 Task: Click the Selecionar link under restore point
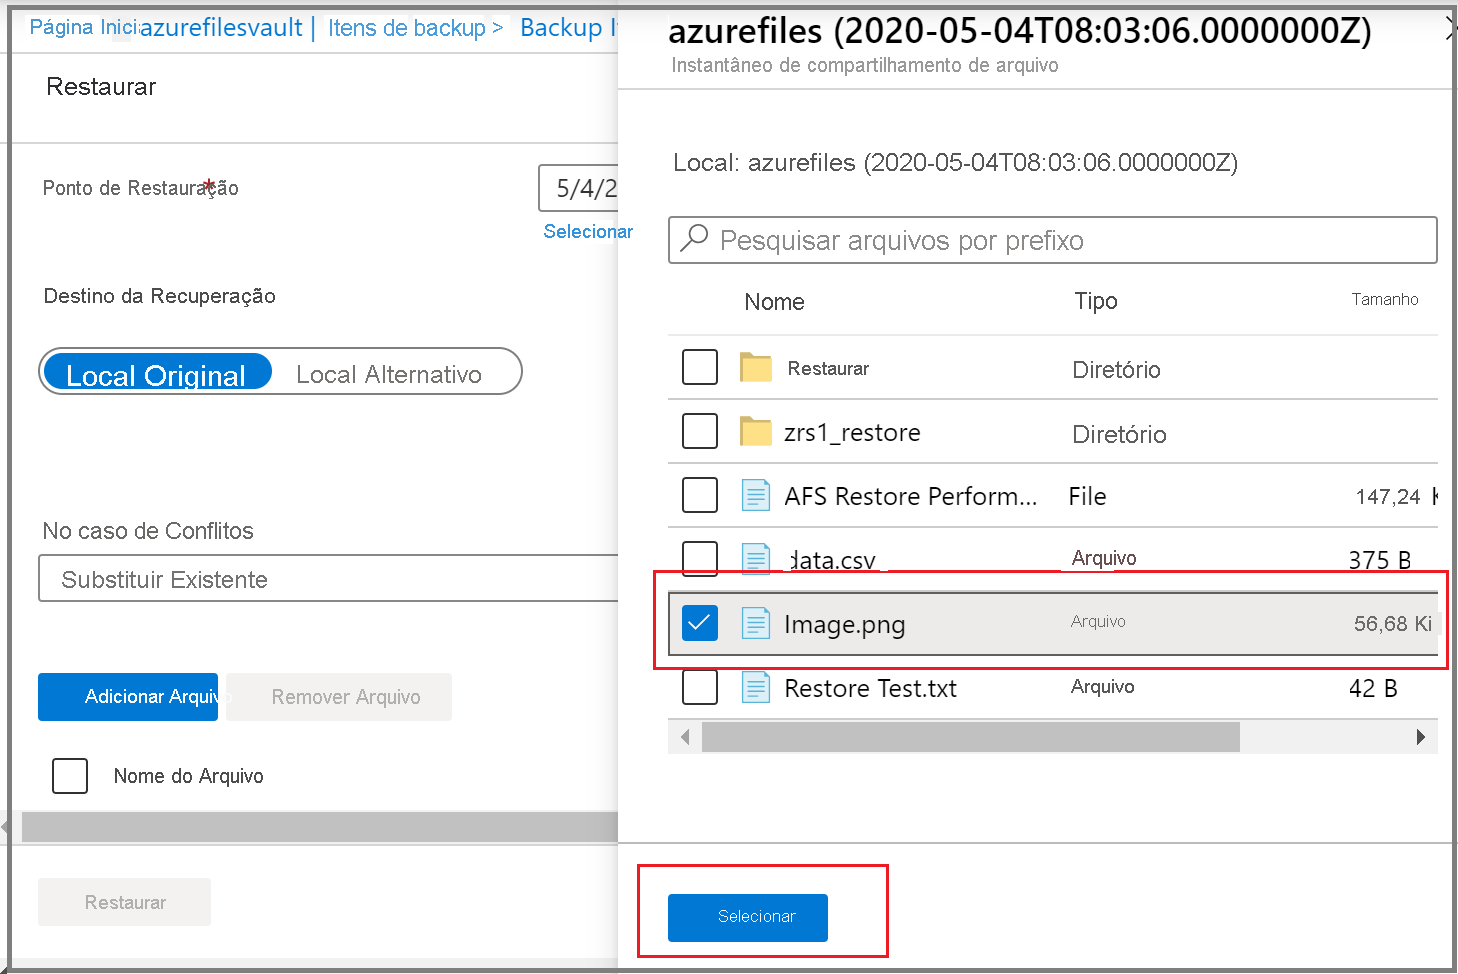click(x=588, y=231)
